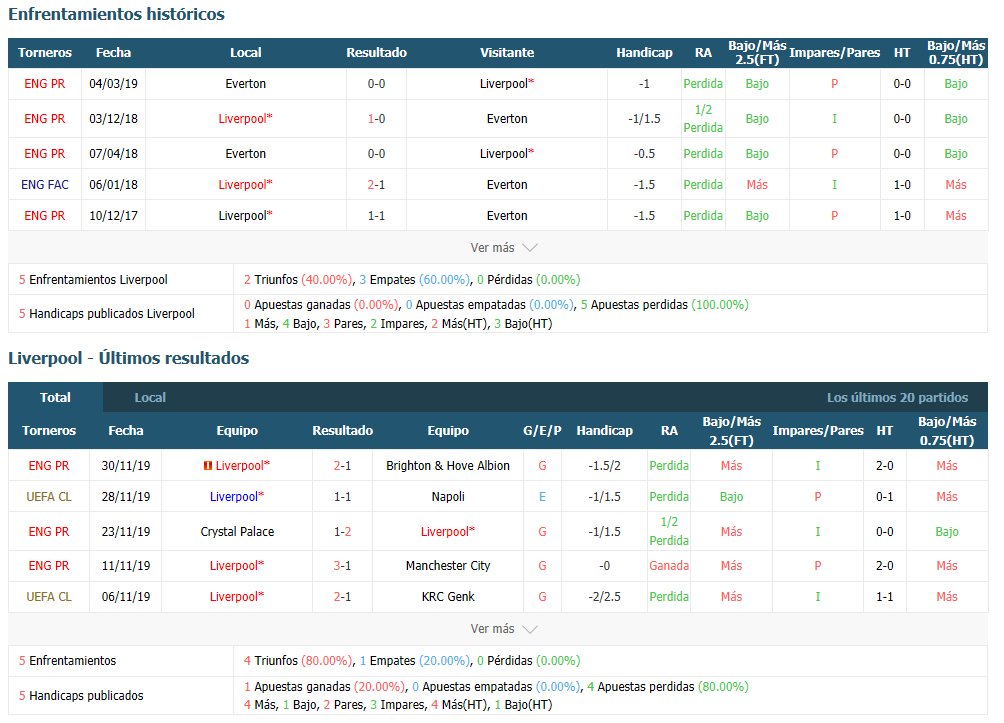This screenshot has width=1004, height=723.
Task: Click the 1/2 Perdida cell in Crystal Palace row
Action: coord(668,532)
